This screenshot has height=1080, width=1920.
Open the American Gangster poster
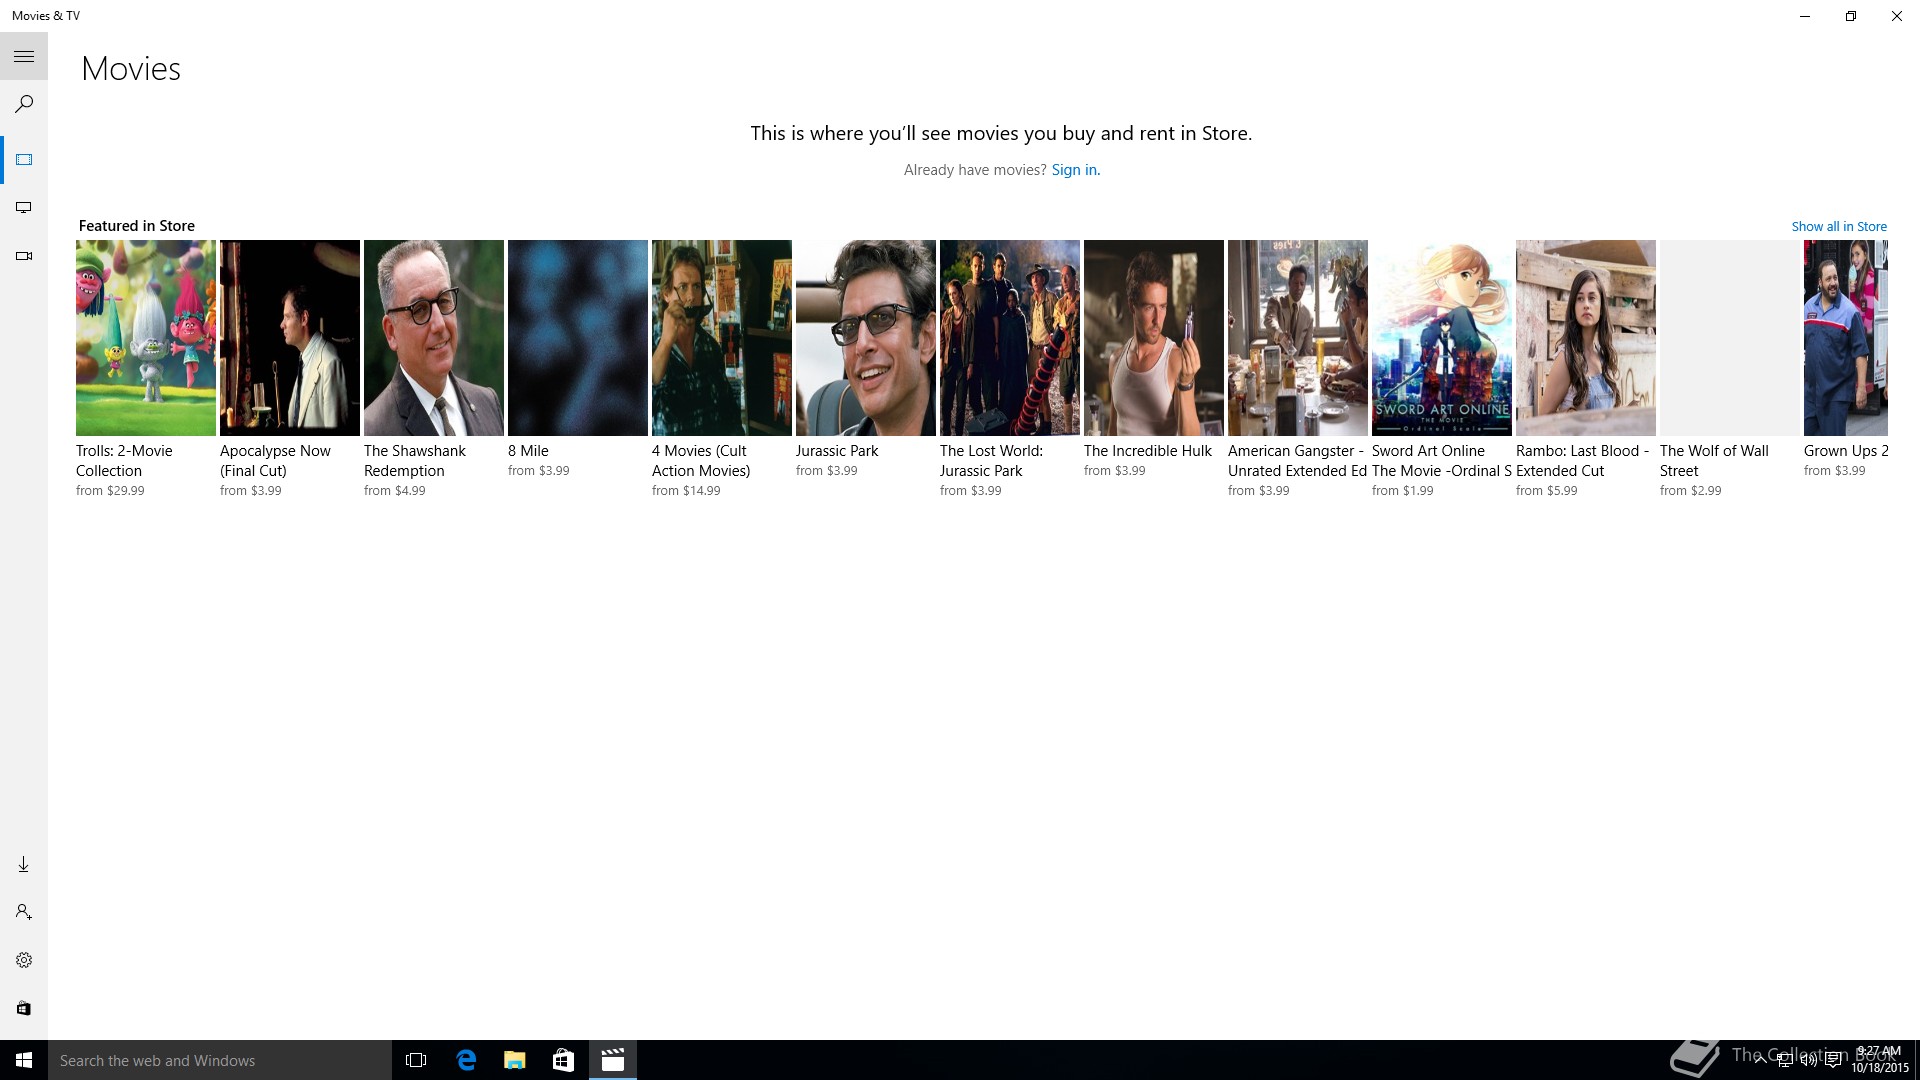[1298, 338]
